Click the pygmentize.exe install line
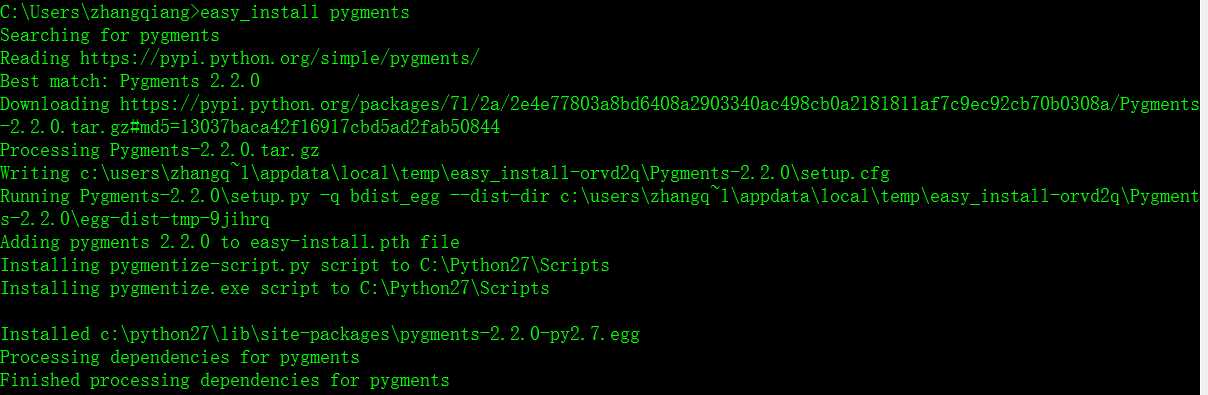This screenshot has height=395, width=1208. pos(274,288)
